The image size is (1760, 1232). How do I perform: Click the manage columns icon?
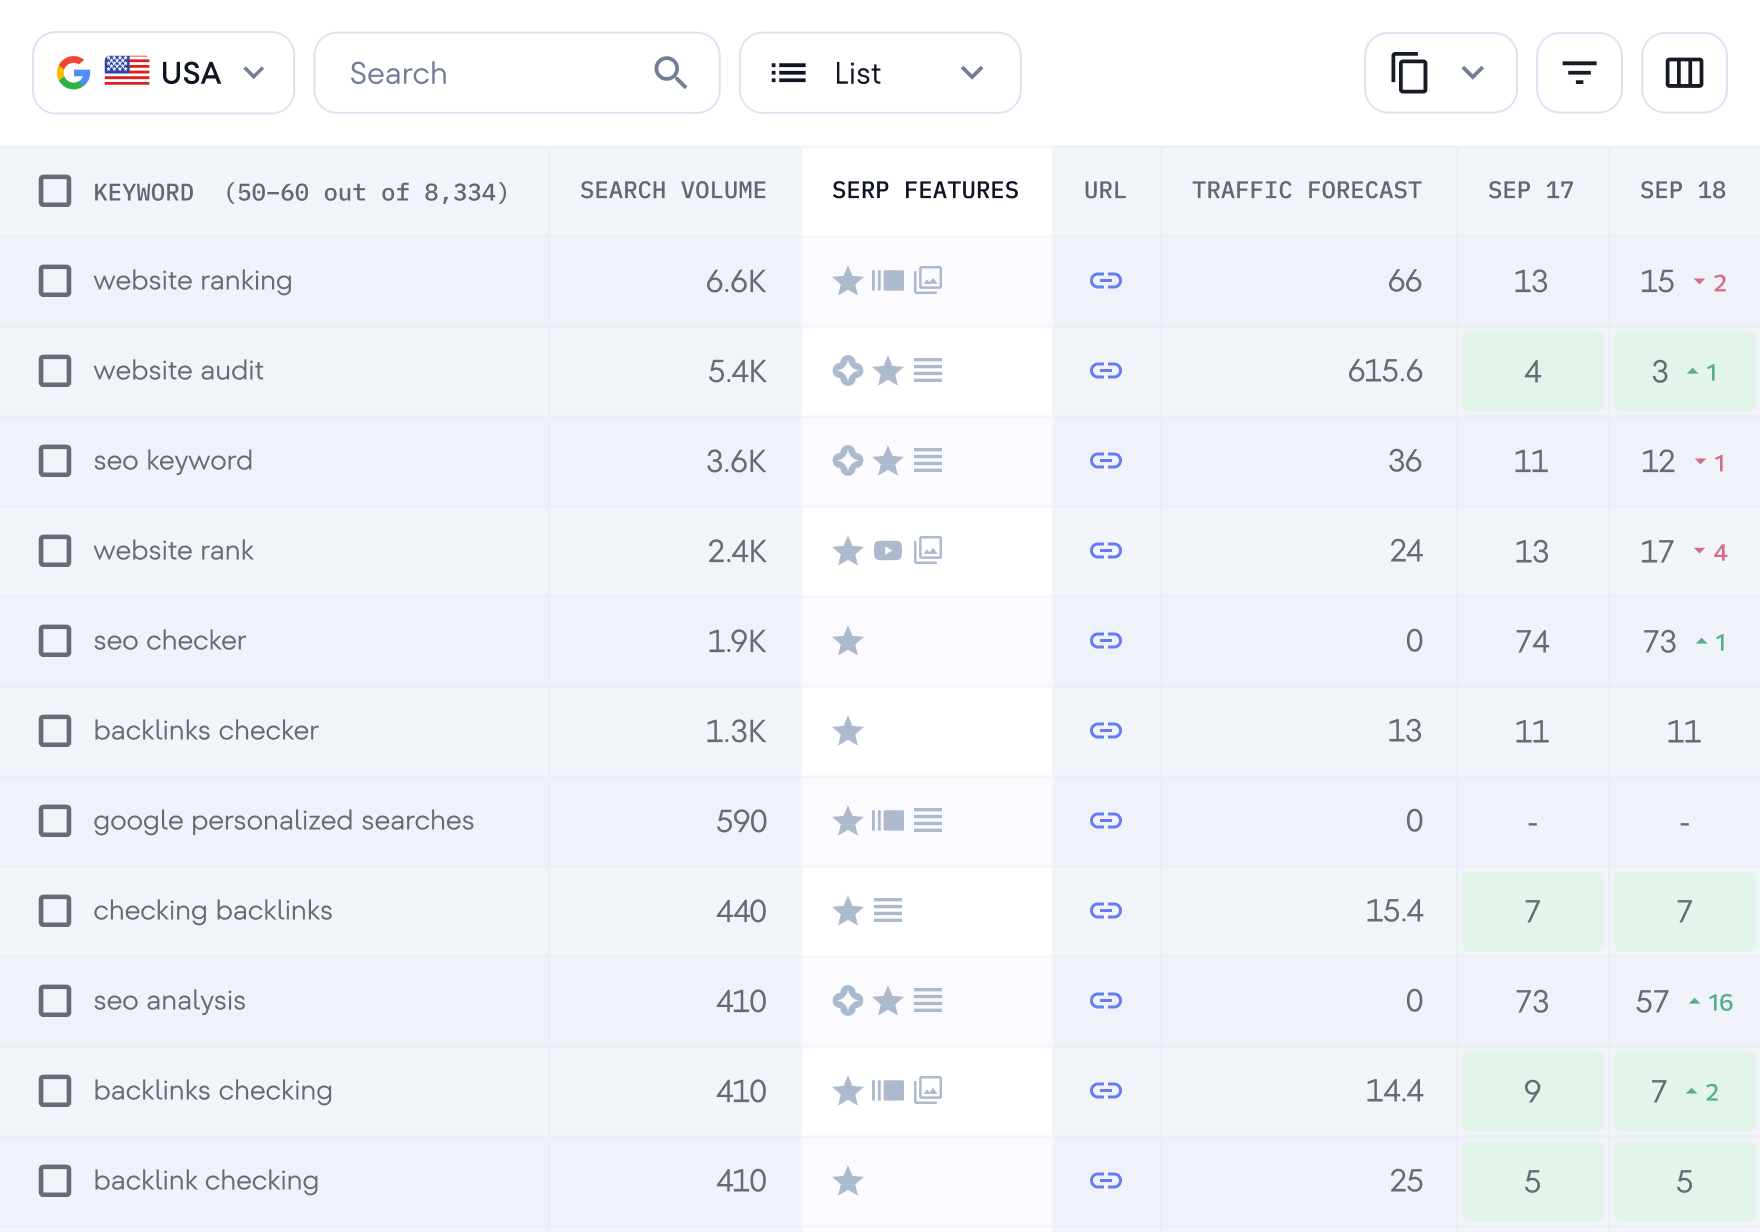pyautogui.click(x=1684, y=72)
